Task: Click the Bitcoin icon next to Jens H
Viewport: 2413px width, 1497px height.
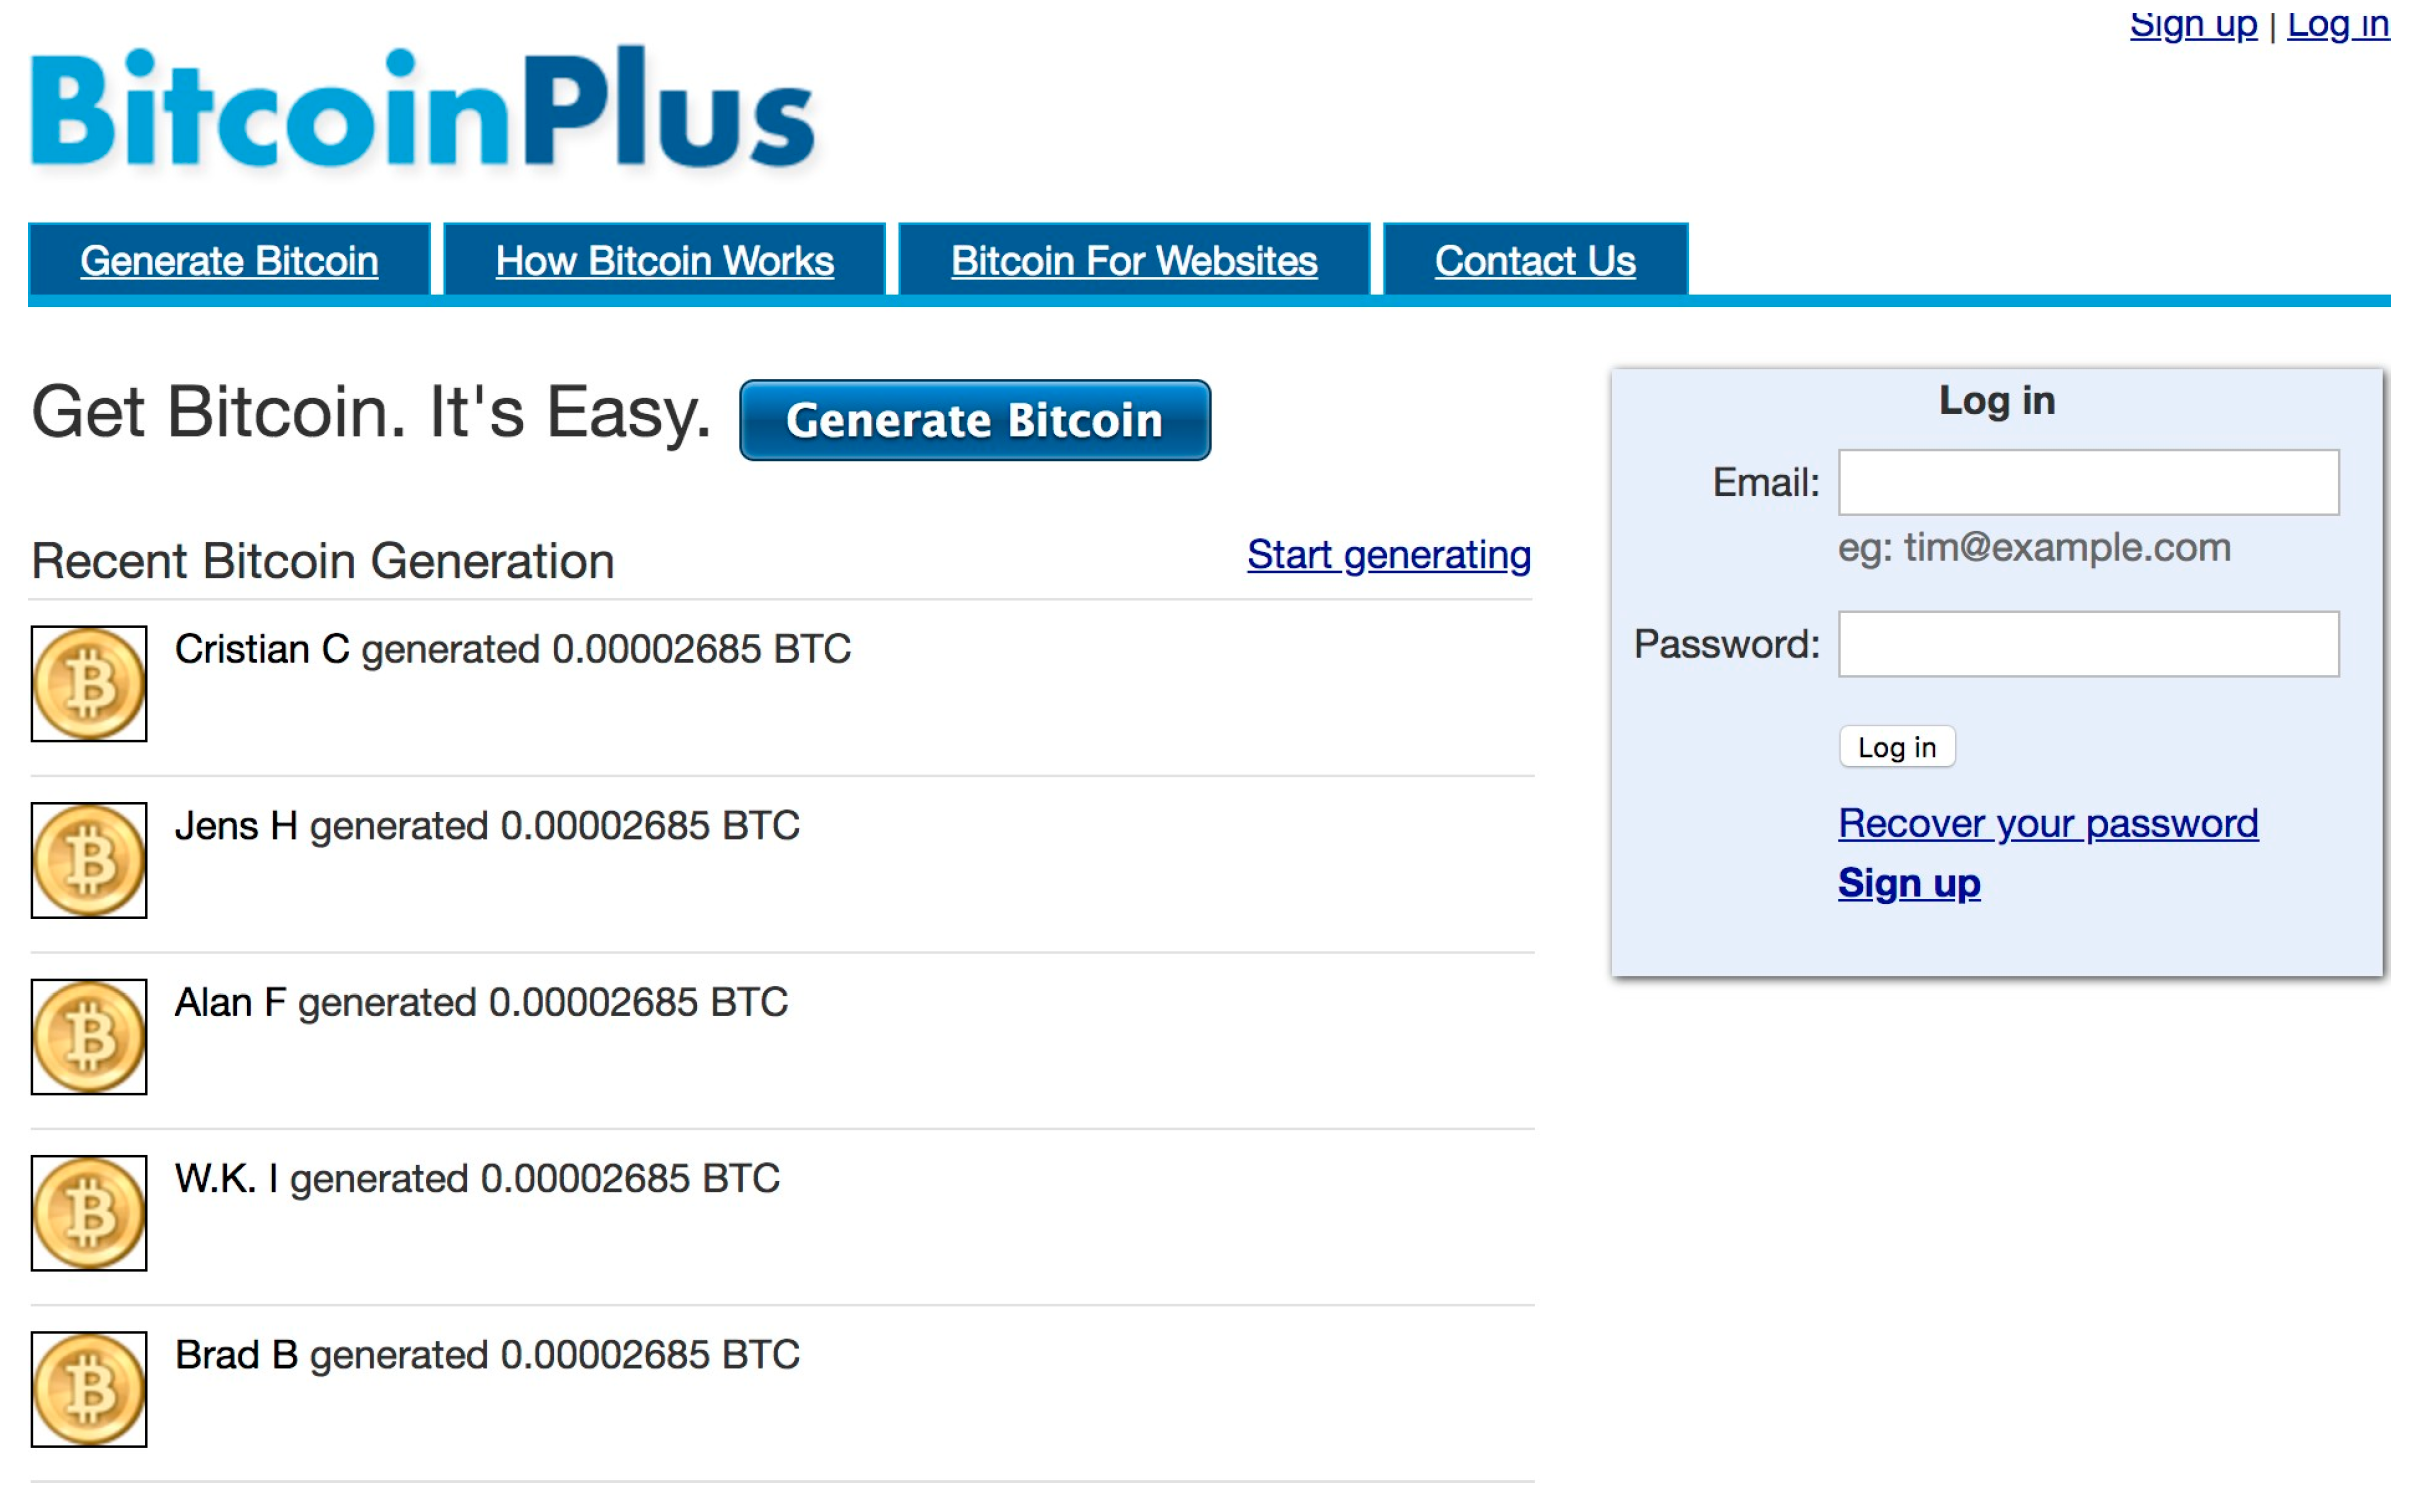Action: click(86, 857)
